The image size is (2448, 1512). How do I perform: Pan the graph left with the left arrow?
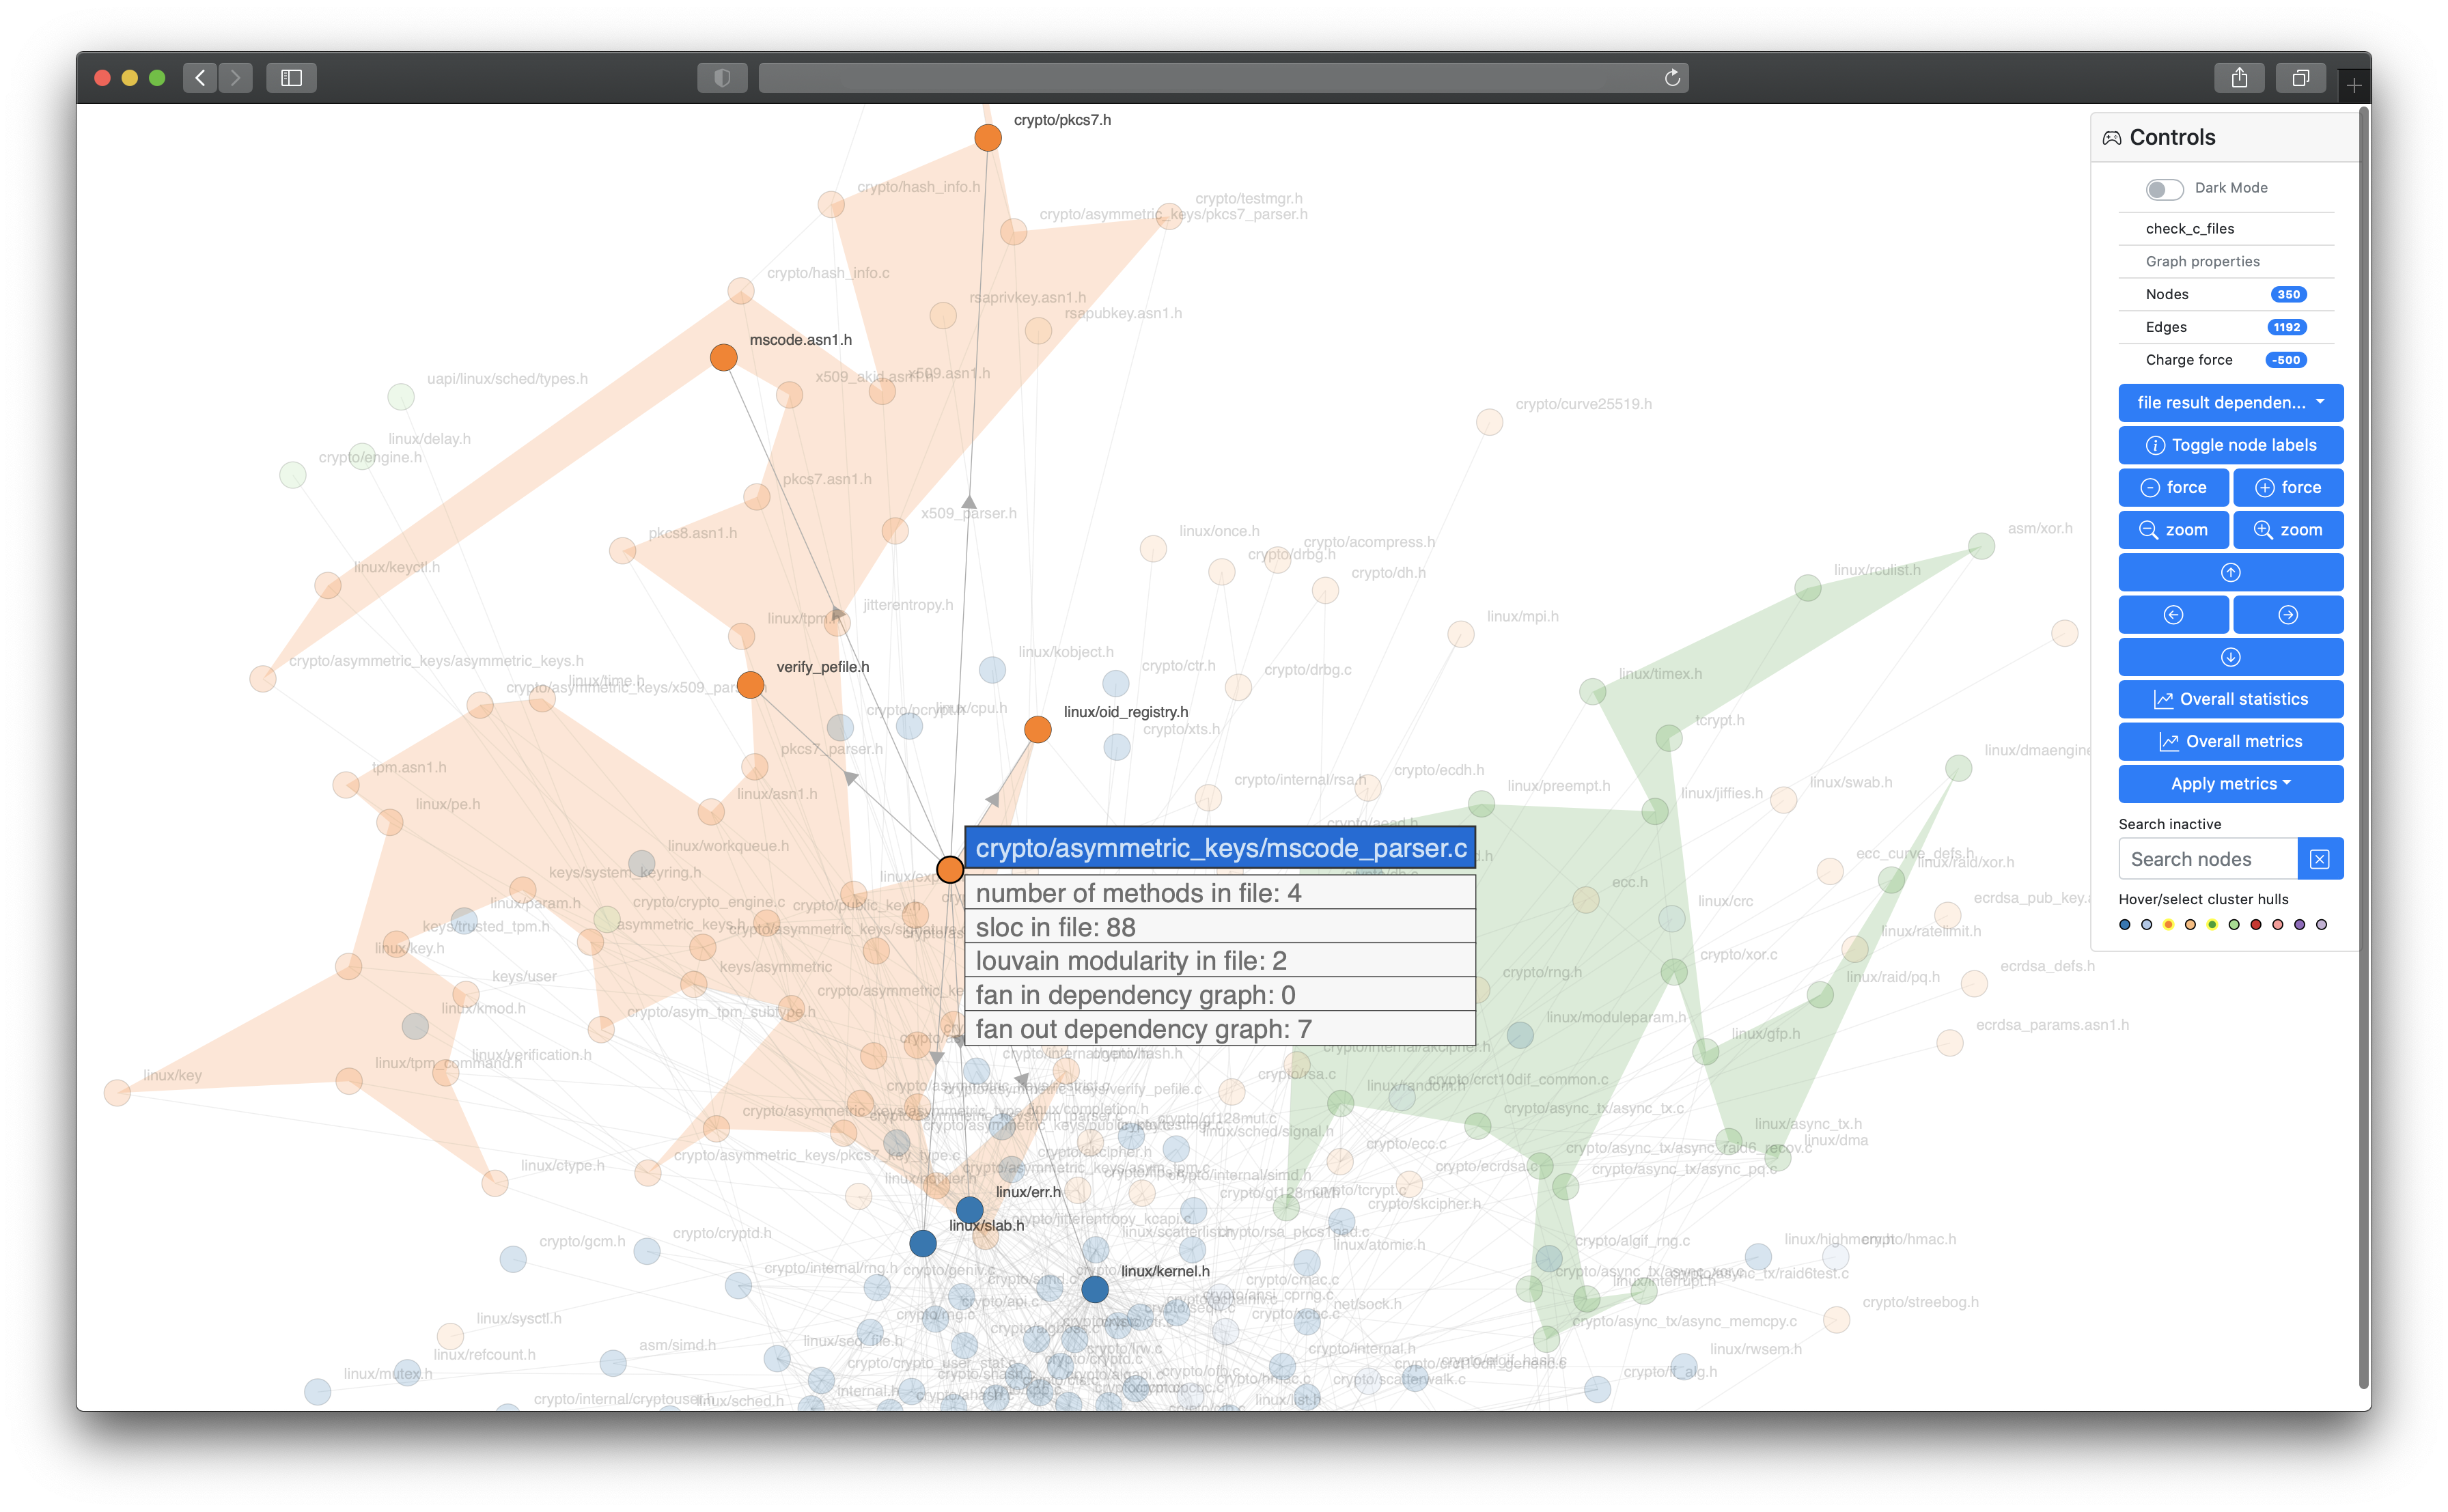(2173, 615)
